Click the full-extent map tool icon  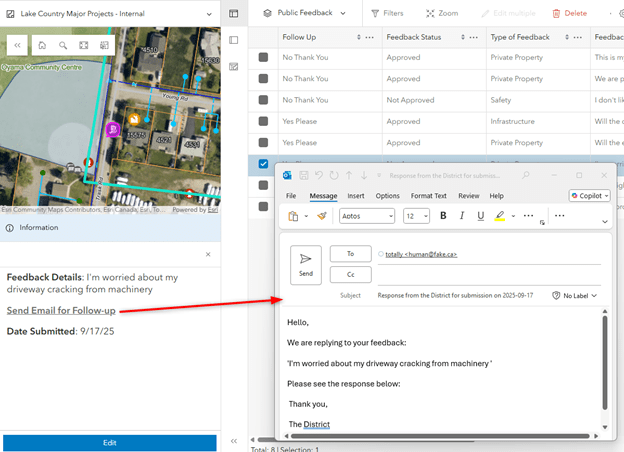click(x=84, y=45)
